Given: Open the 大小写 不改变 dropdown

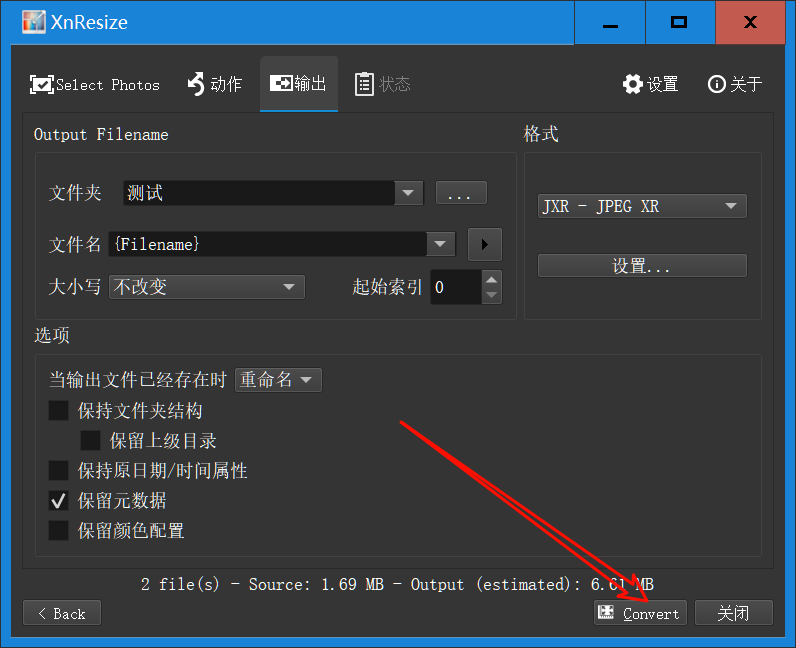Looking at the screenshot, I should pos(207,287).
